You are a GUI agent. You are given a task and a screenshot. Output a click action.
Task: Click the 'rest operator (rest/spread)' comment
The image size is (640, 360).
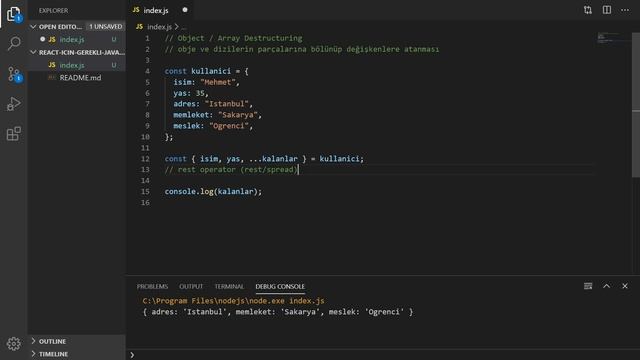[231, 169]
